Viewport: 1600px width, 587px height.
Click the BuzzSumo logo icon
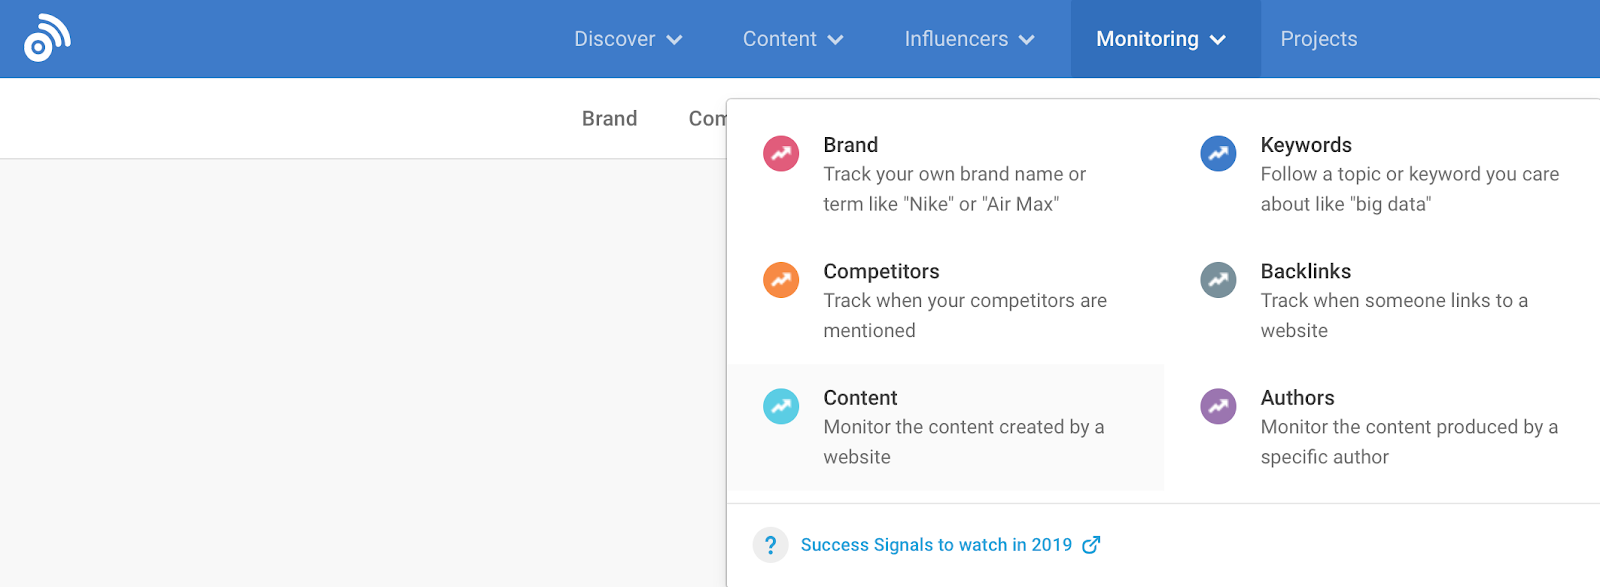coord(47,38)
